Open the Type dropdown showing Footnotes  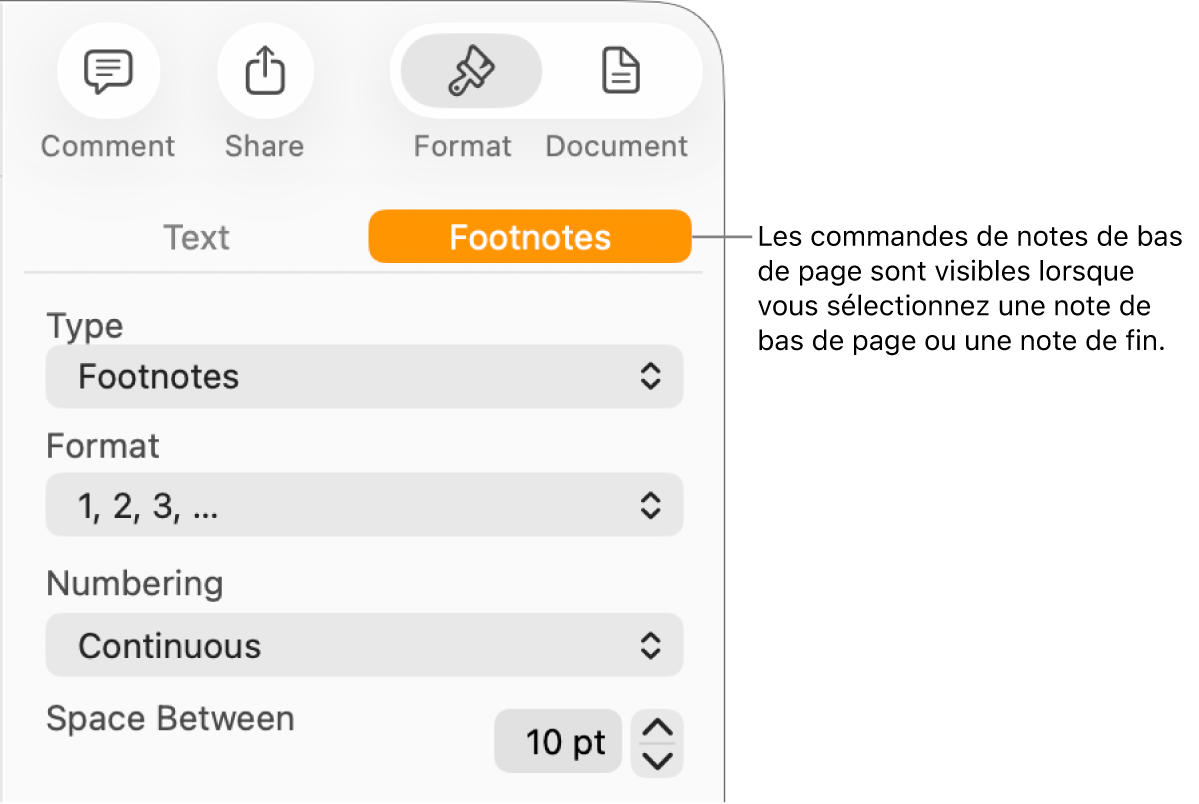pyautogui.click(x=364, y=377)
